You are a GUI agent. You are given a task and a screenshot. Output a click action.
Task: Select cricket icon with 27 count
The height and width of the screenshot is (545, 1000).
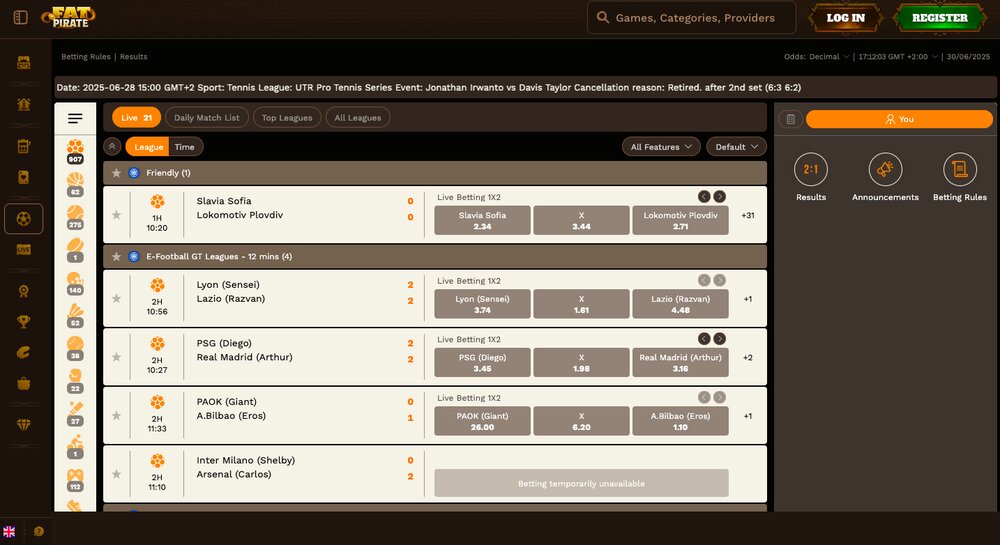pyautogui.click(x=75, y=413)
